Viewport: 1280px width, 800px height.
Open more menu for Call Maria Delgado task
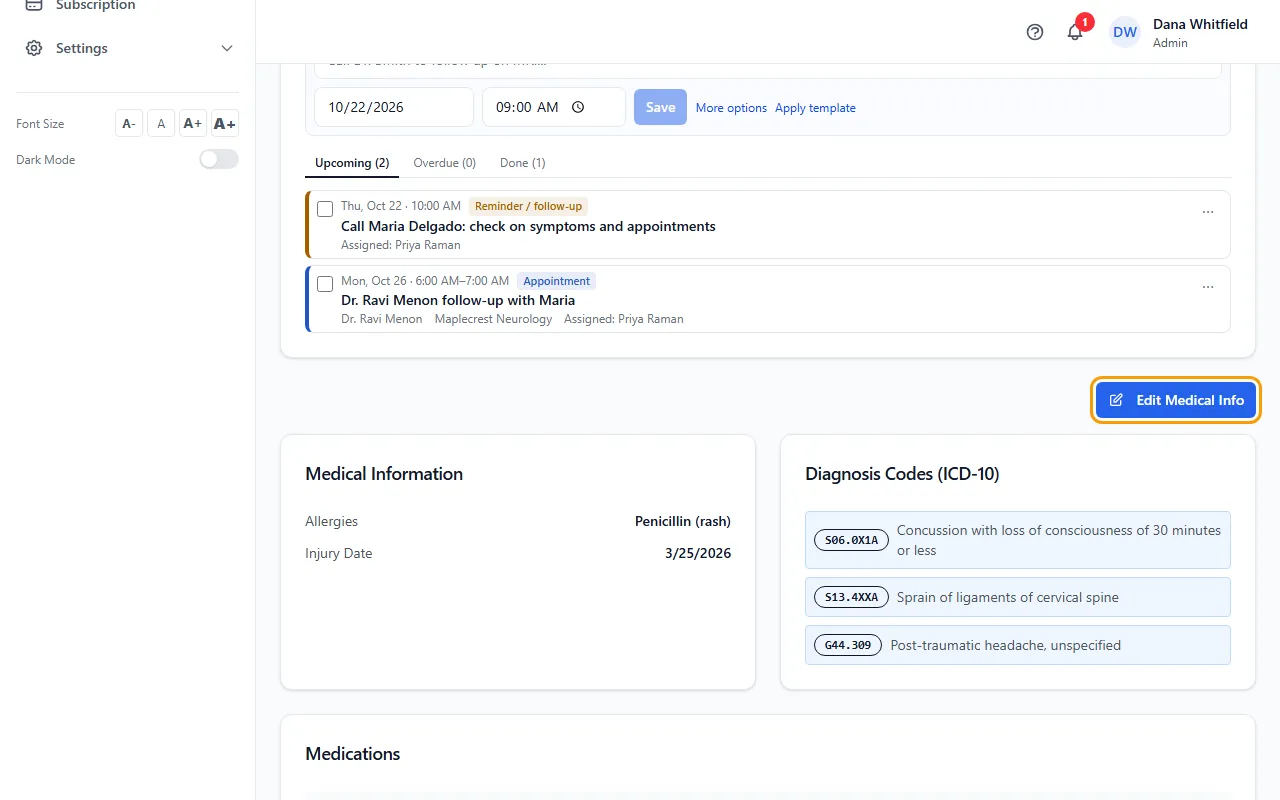(x=1208, y=212)
